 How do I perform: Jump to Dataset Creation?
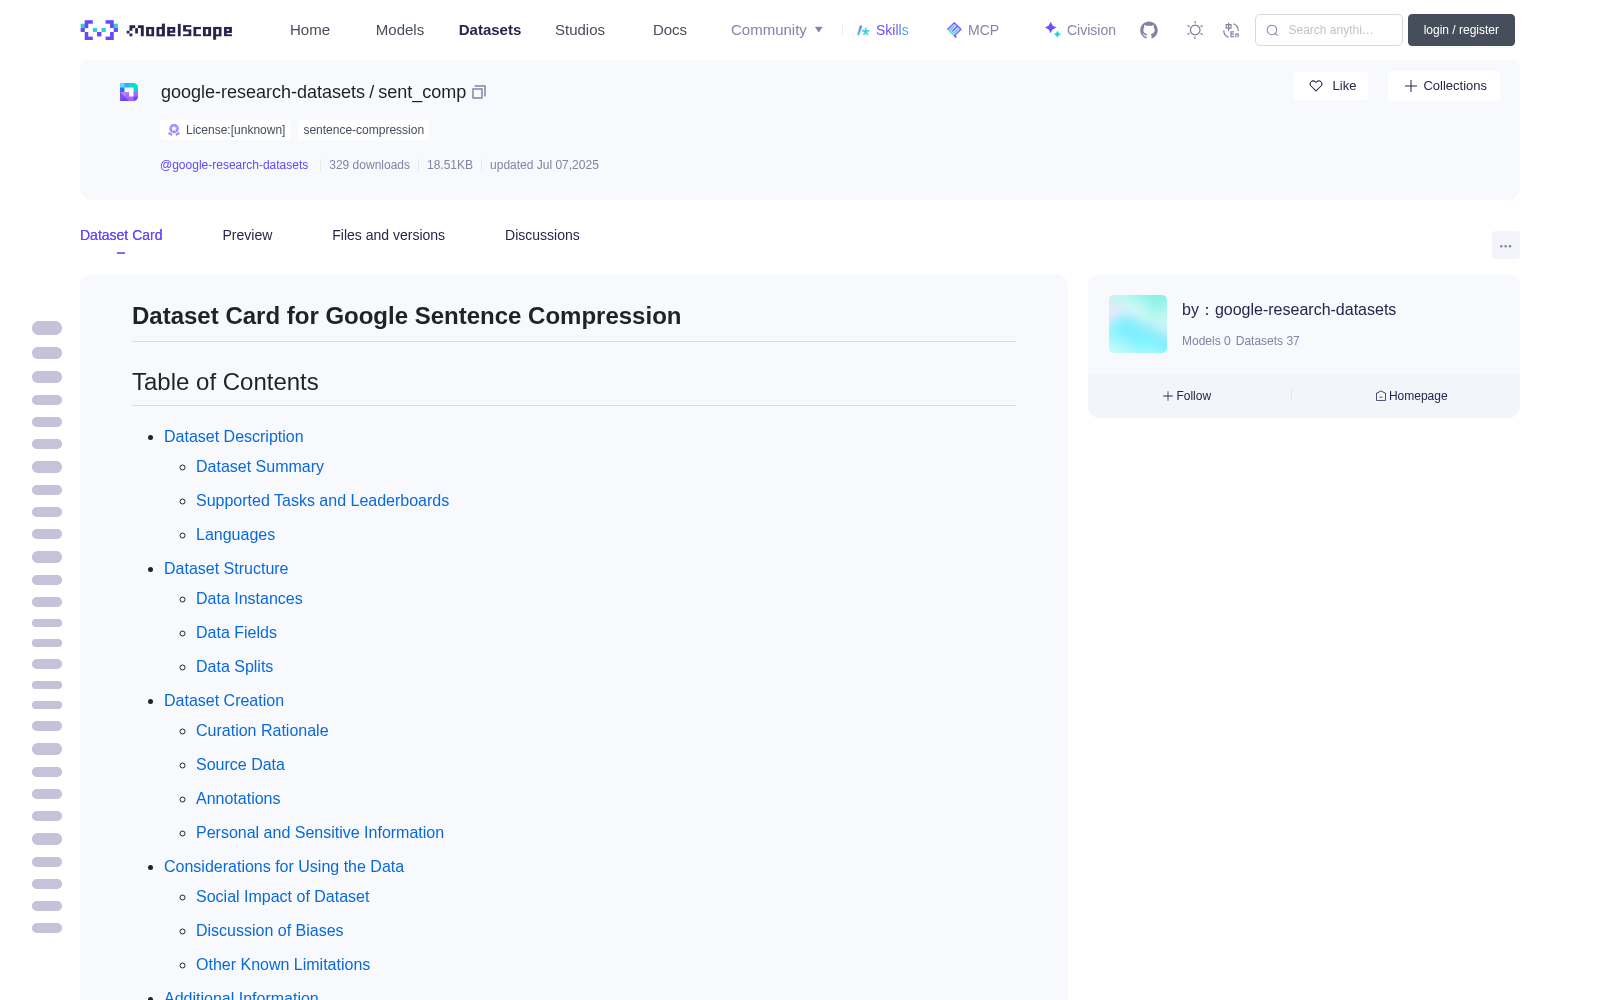[x=224, y=700]
